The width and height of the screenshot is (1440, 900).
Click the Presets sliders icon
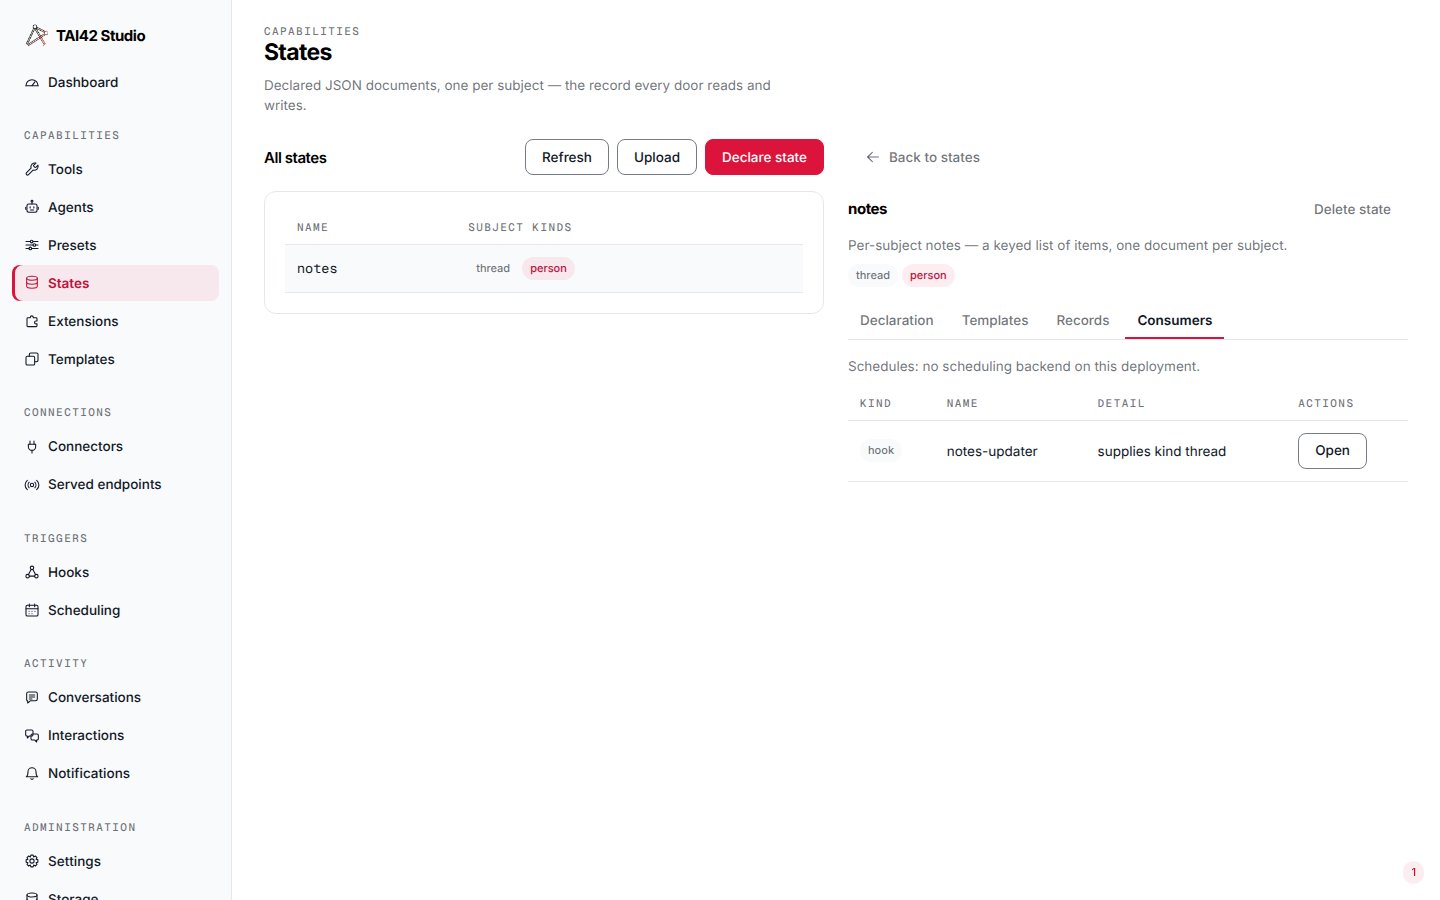[32, 246]
